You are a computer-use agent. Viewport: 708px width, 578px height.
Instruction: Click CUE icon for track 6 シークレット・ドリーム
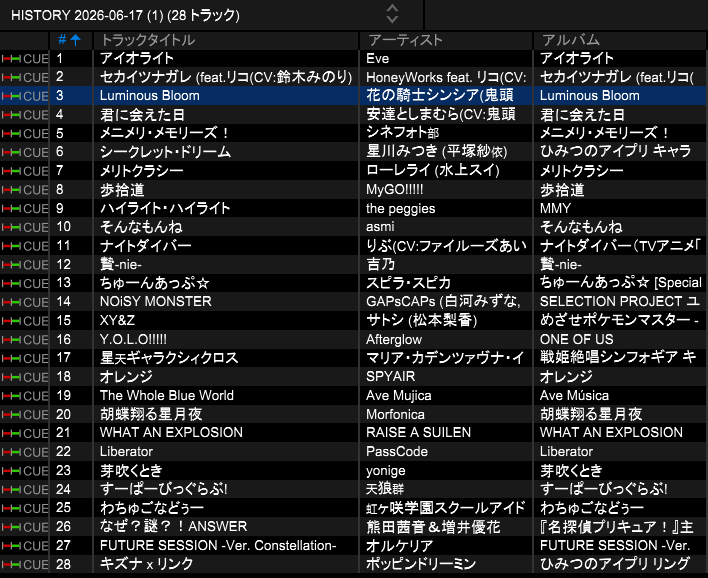(24, 152)
